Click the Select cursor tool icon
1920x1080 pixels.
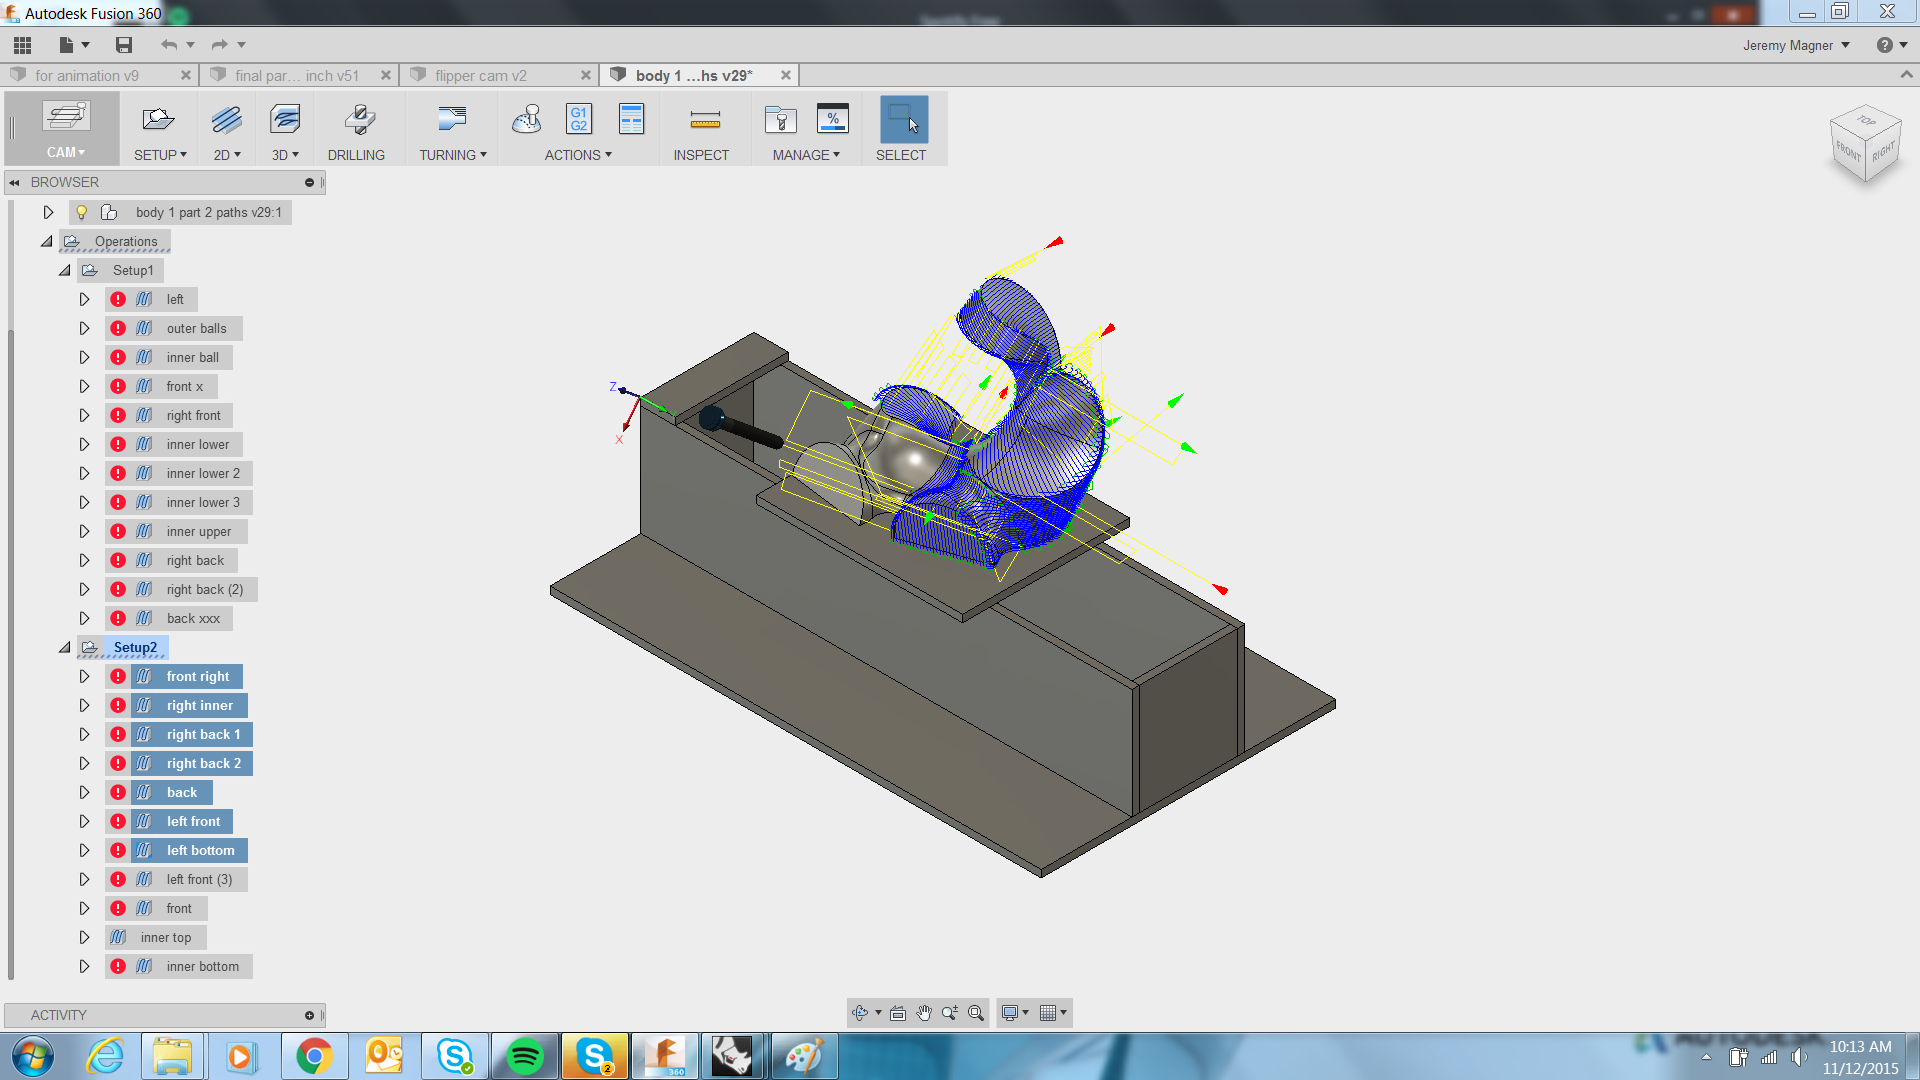pos(904,120)
